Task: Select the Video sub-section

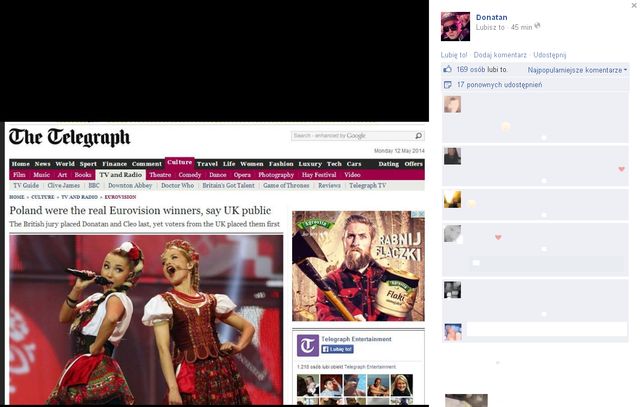Action: coord(352,175)
